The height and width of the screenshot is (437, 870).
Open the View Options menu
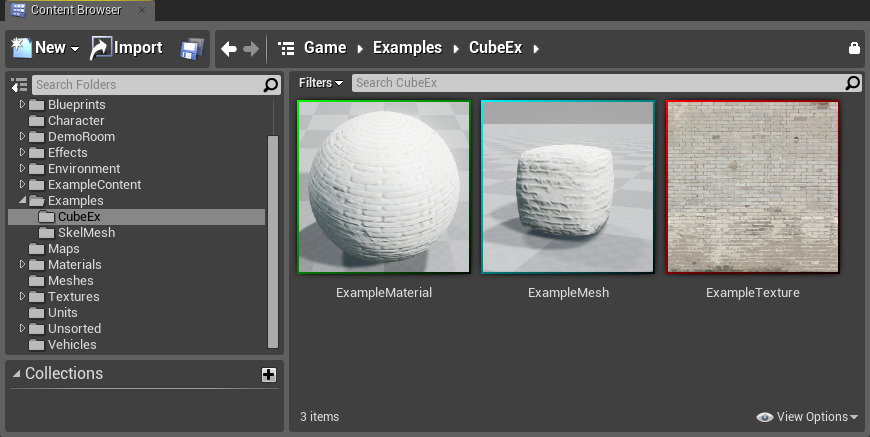tap(808, 417)
